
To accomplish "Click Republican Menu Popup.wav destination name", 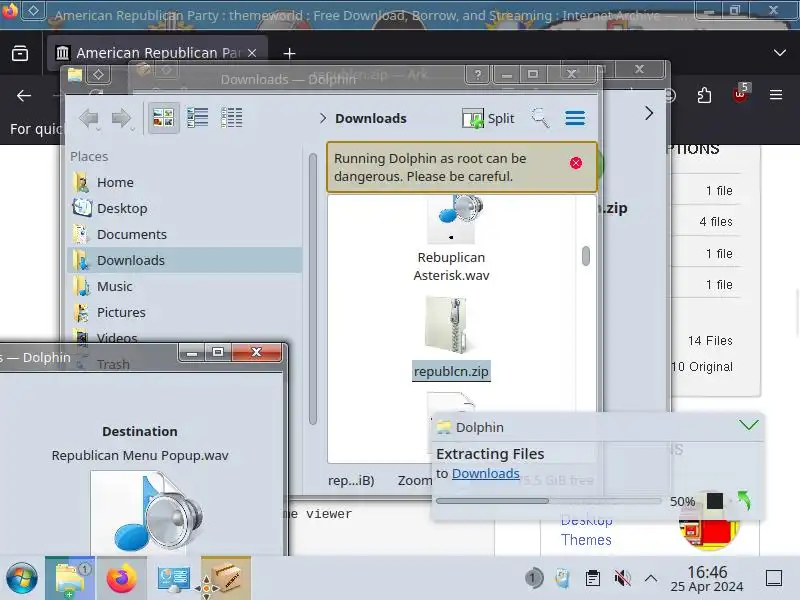I will [140, 456].
